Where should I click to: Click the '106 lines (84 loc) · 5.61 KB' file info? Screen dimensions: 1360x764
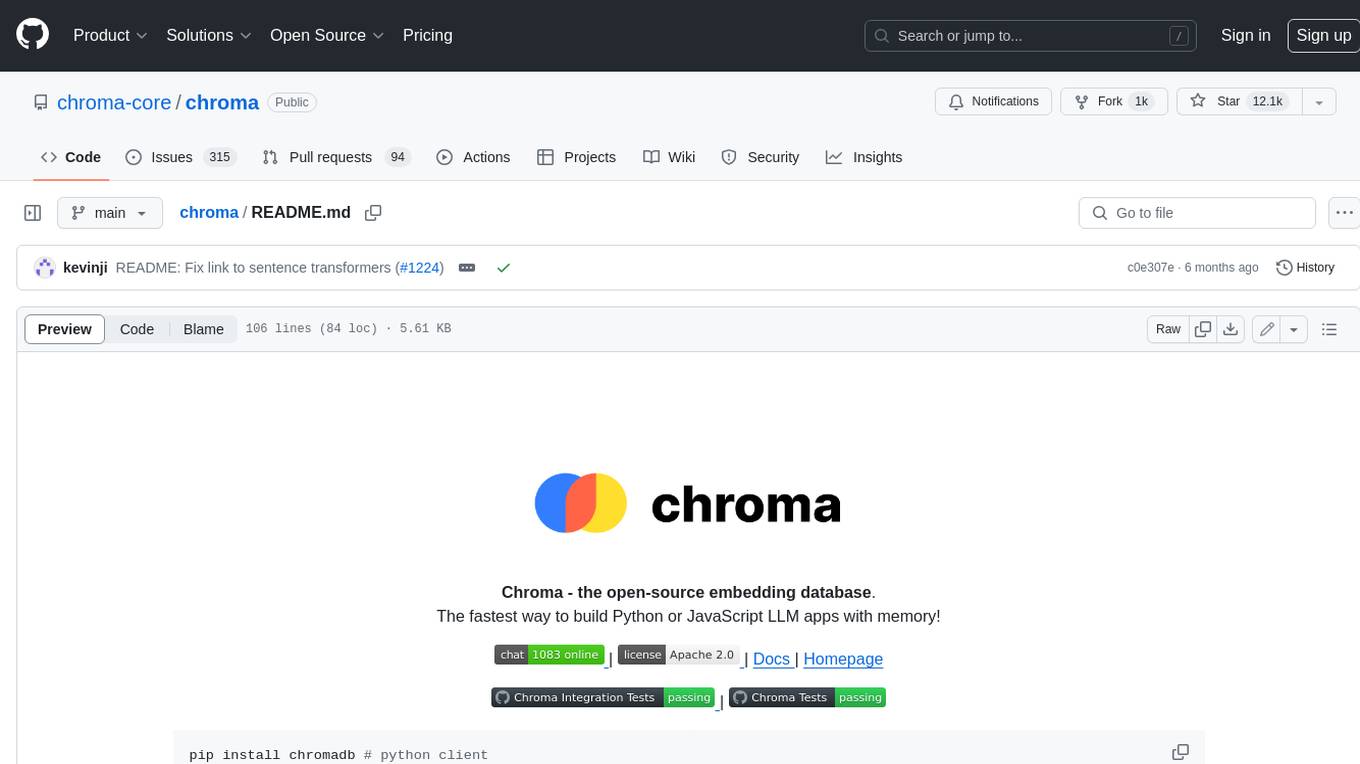point(348,329)
